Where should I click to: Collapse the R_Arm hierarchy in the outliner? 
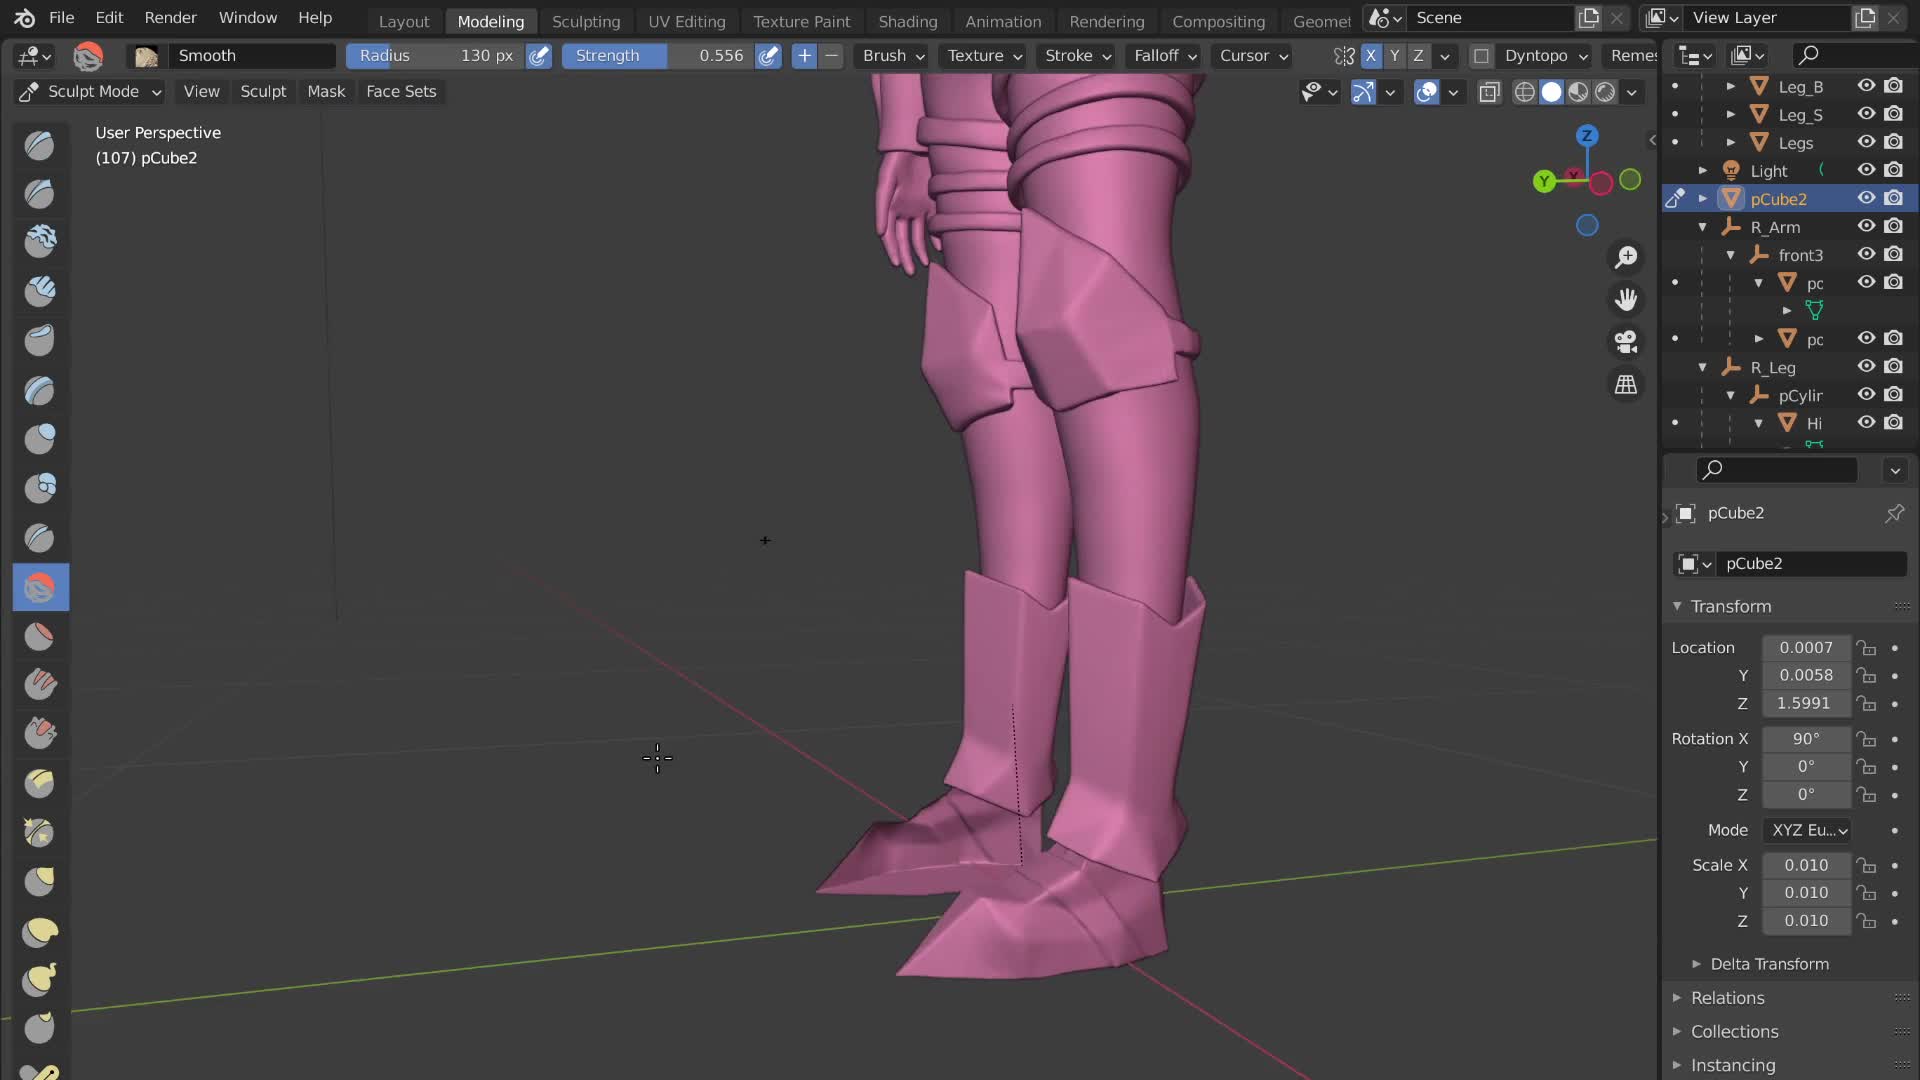point(1704,227)
